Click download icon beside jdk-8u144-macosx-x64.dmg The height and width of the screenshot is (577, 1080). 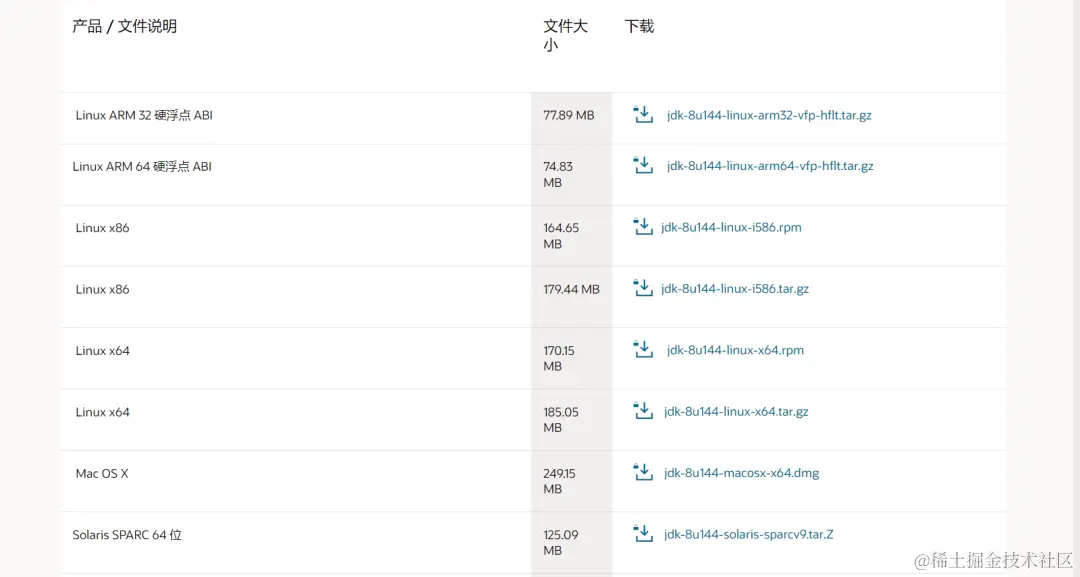tap(643, 472)
